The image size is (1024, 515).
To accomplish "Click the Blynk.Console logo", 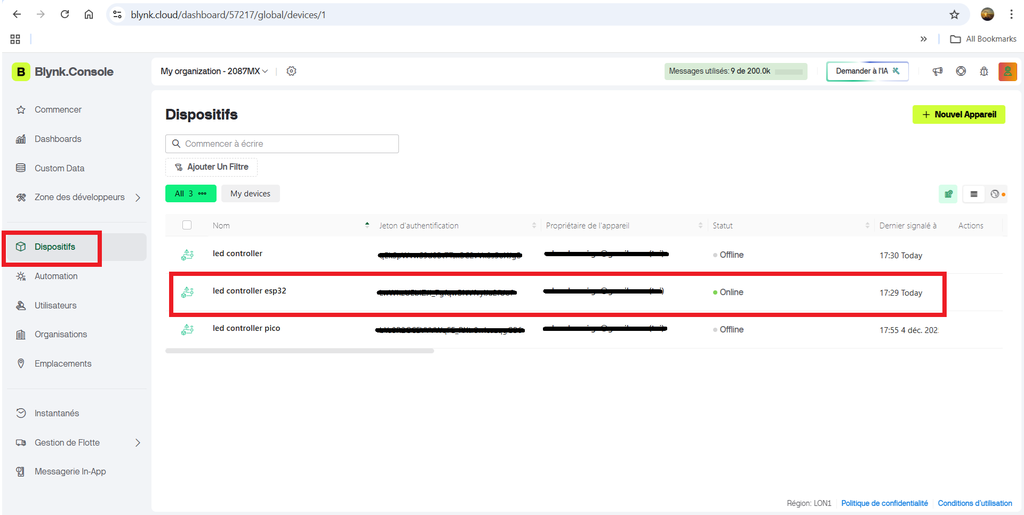I will coord(63,72).
